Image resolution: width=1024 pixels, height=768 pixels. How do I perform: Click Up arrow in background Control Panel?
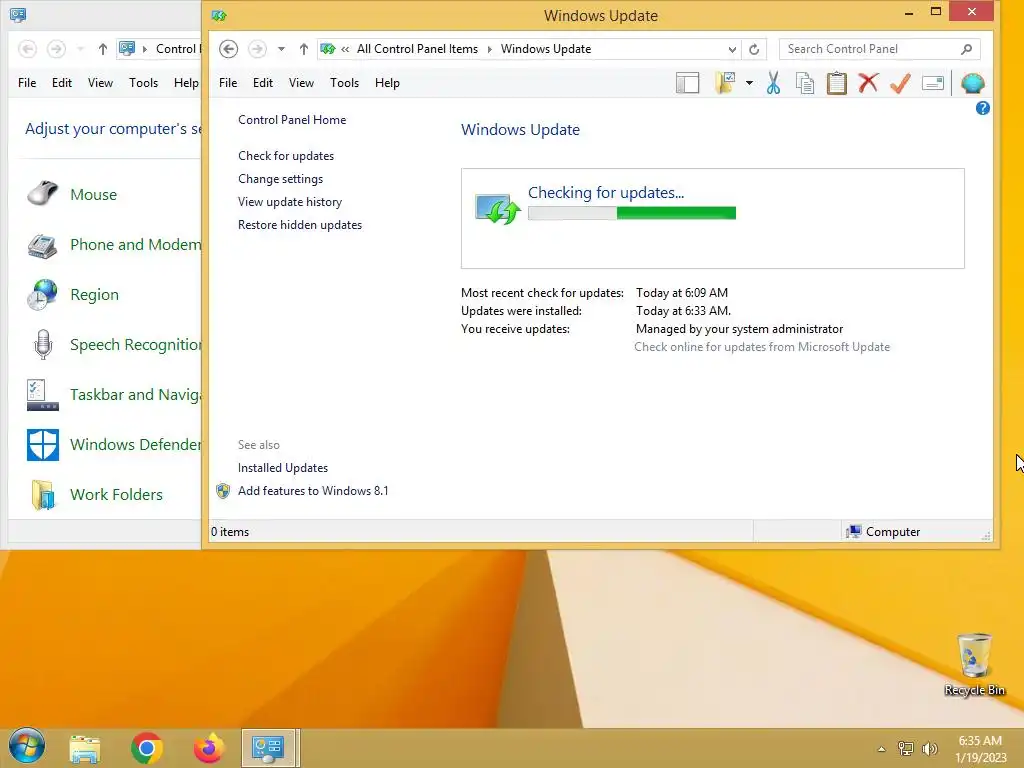pos(103,49)
